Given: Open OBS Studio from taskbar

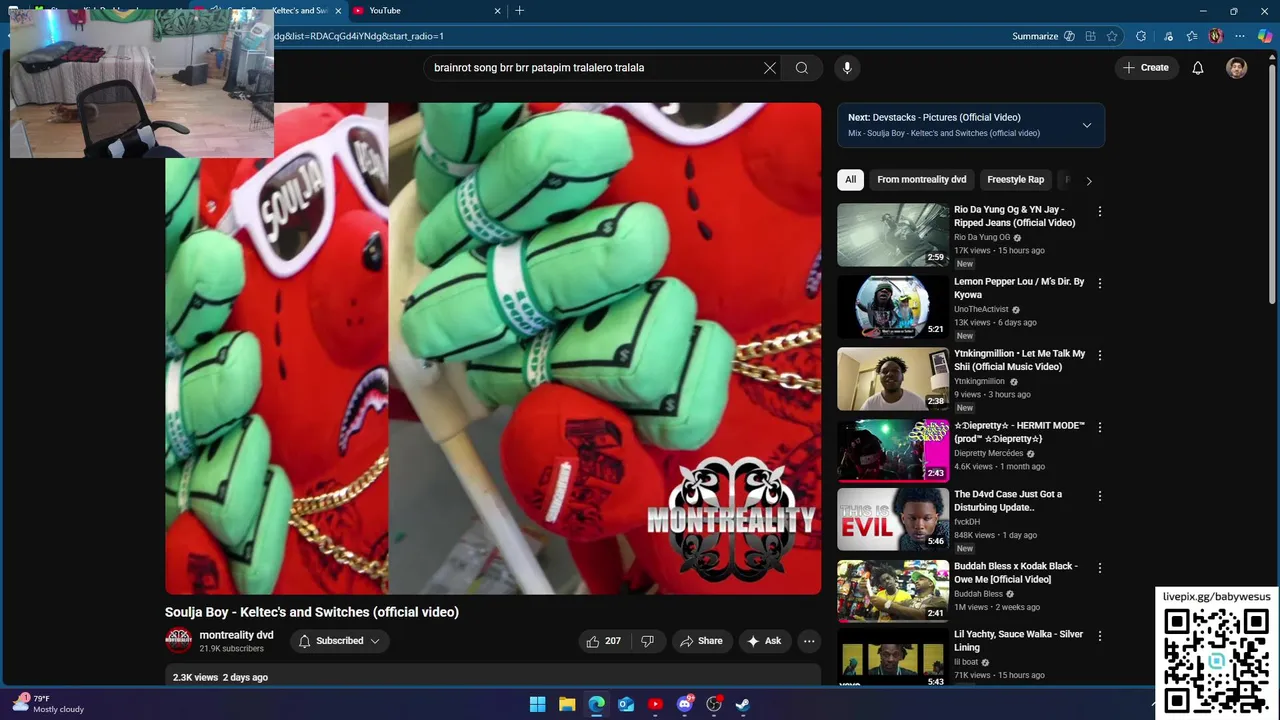Looking at the screenshot, I should pyautogui.click(x=714, y=704).
